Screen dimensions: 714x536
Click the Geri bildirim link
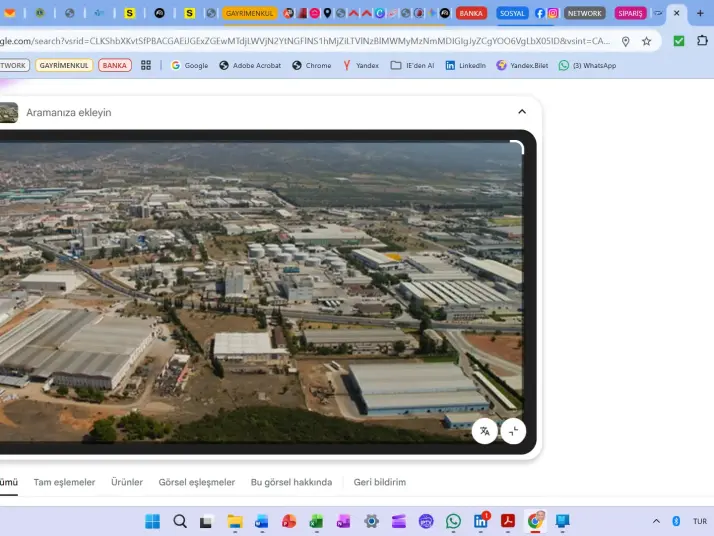click(x=379, y=482)
